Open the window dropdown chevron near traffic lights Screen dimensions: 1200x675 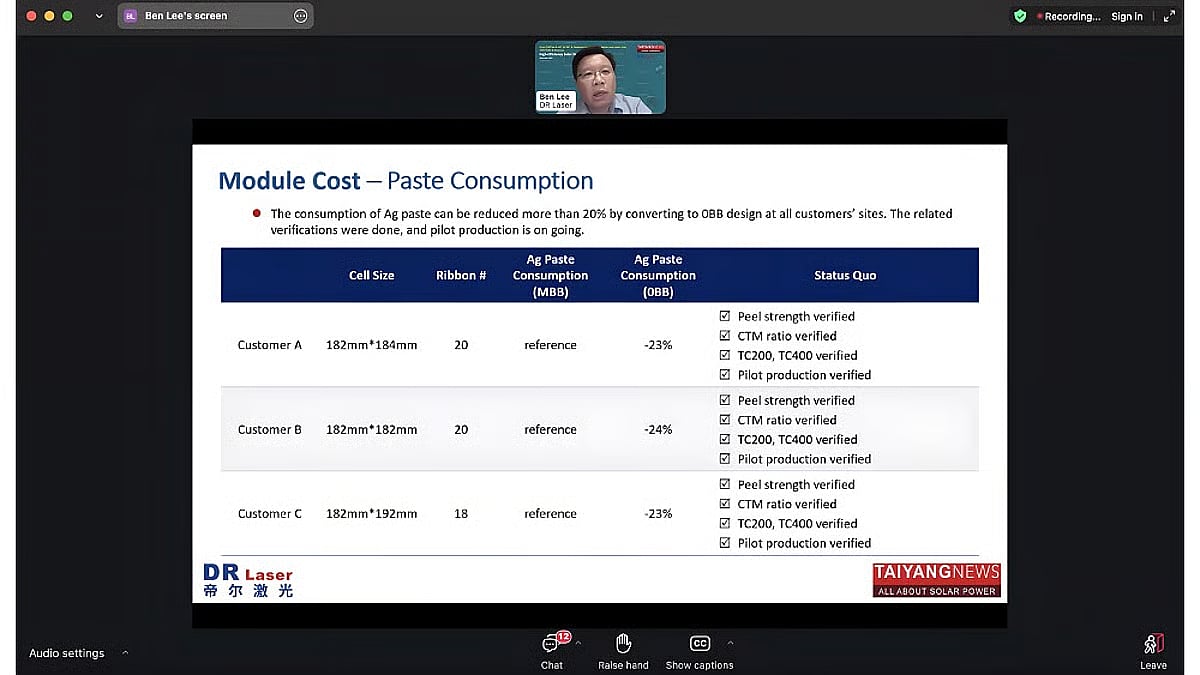[x=98, y=16]
